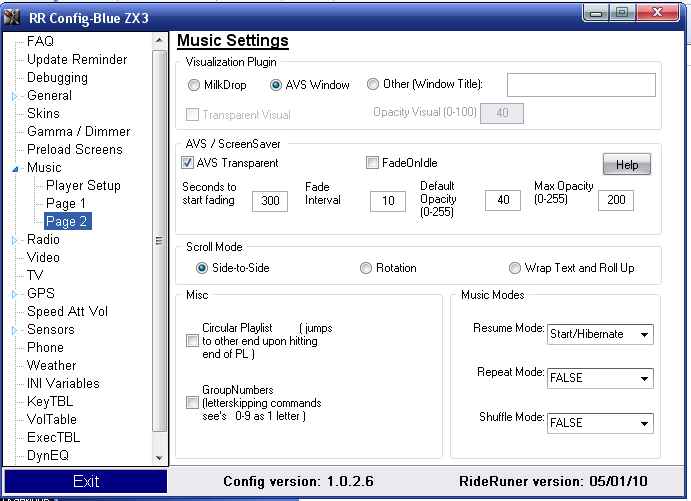Open the Player Setup page
Screen dimensions: 691x501
tap(83, 185)
